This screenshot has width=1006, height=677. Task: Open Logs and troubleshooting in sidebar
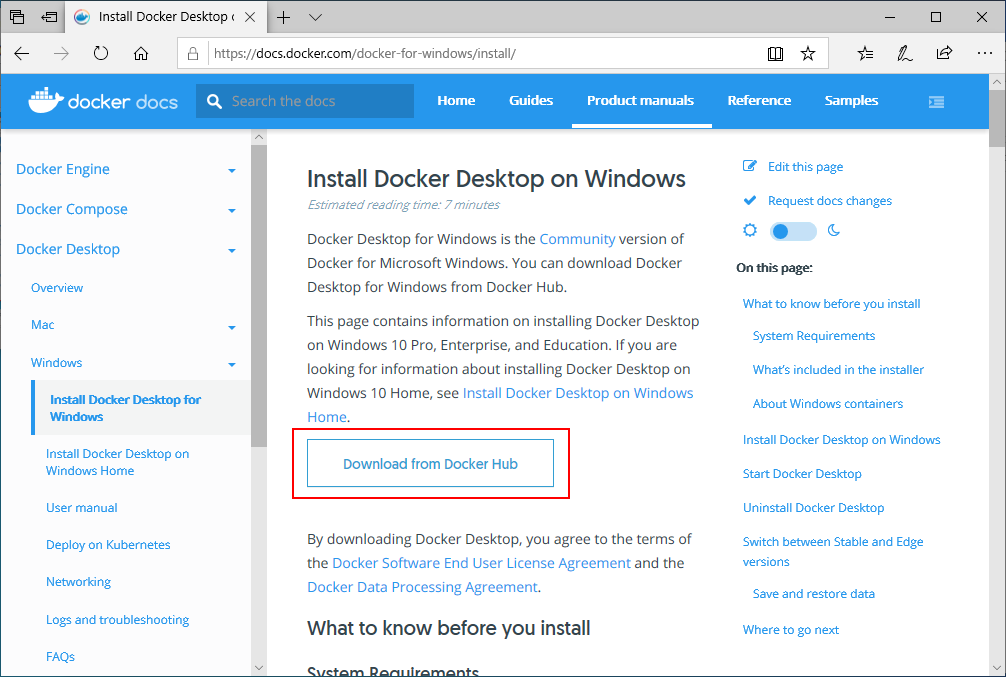(117, 620)
